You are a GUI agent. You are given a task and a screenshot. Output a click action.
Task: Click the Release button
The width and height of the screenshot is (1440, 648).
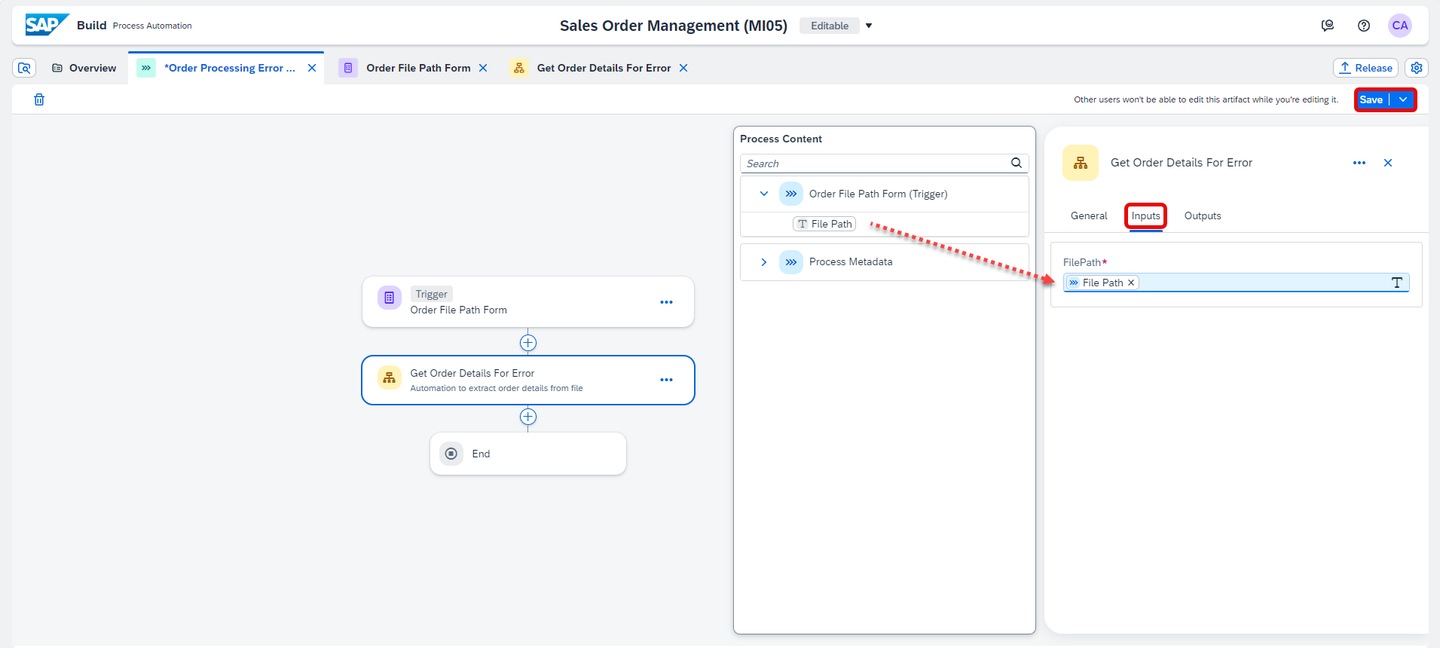click(1365, 68)
